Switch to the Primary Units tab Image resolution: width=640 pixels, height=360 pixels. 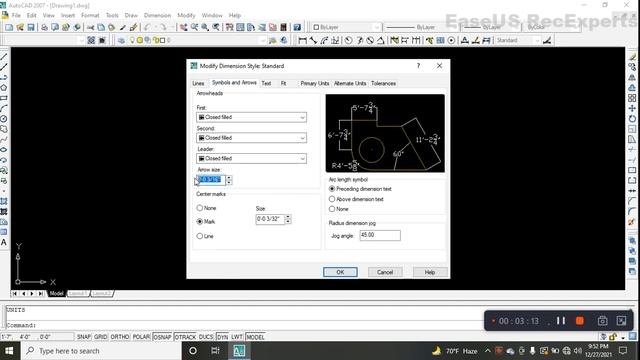tap(315, 83)
